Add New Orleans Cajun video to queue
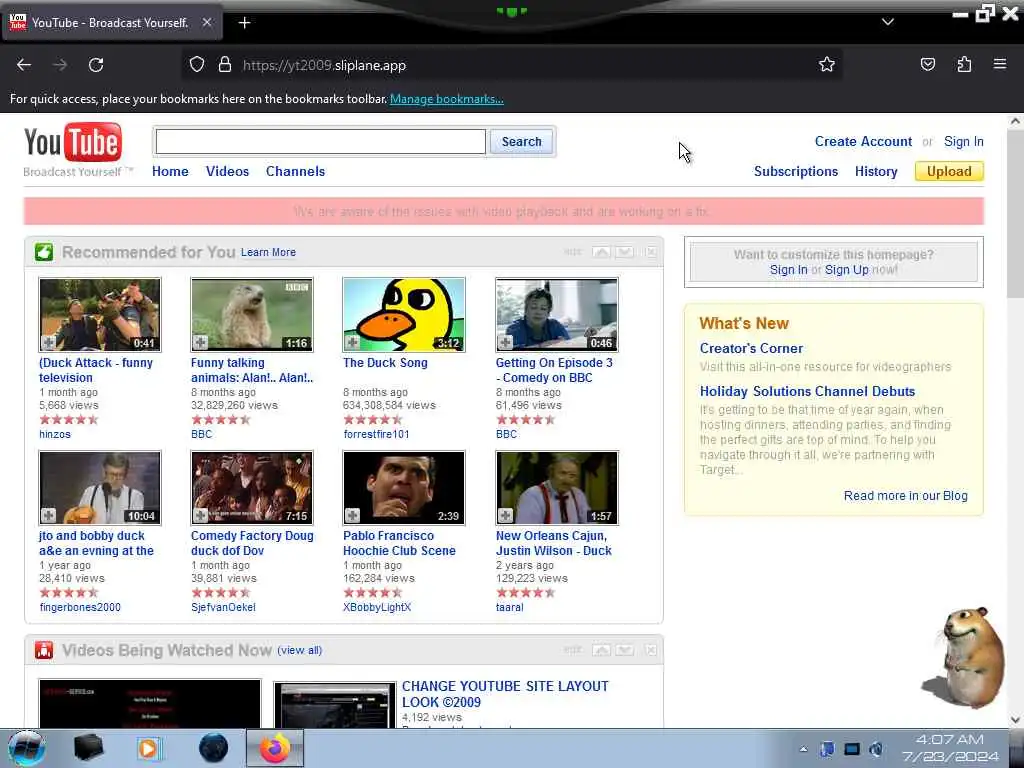The height and width of the screenshot is (768, 1024). [505, 515]
